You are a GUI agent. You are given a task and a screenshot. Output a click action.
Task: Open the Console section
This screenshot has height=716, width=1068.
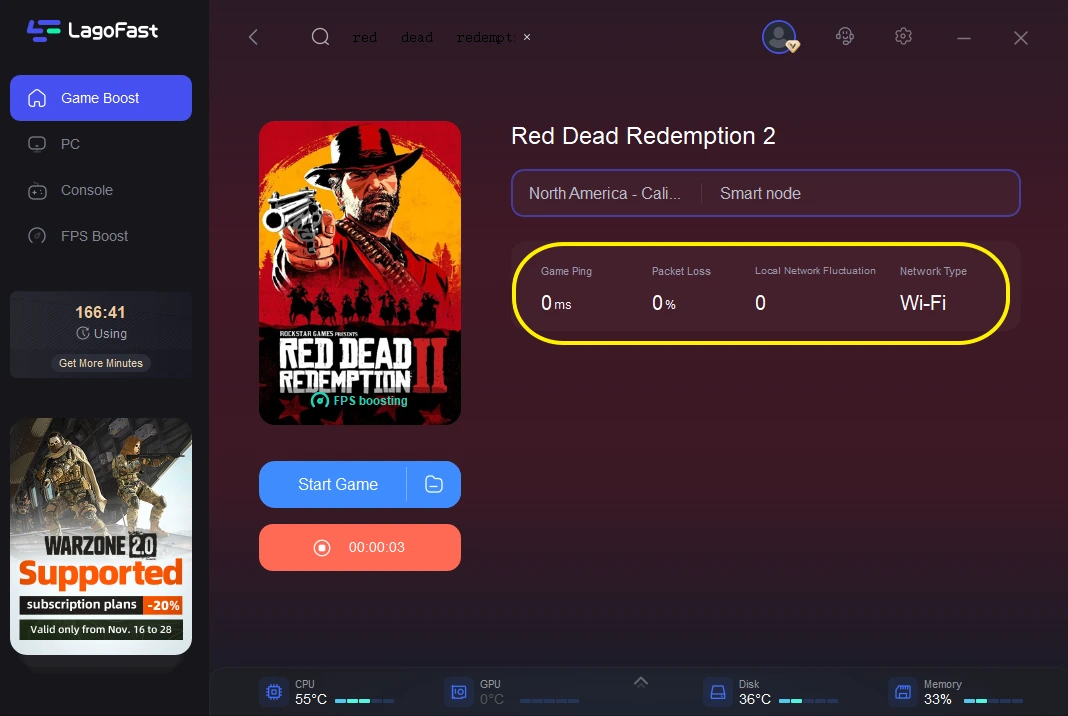click(101, 190)
